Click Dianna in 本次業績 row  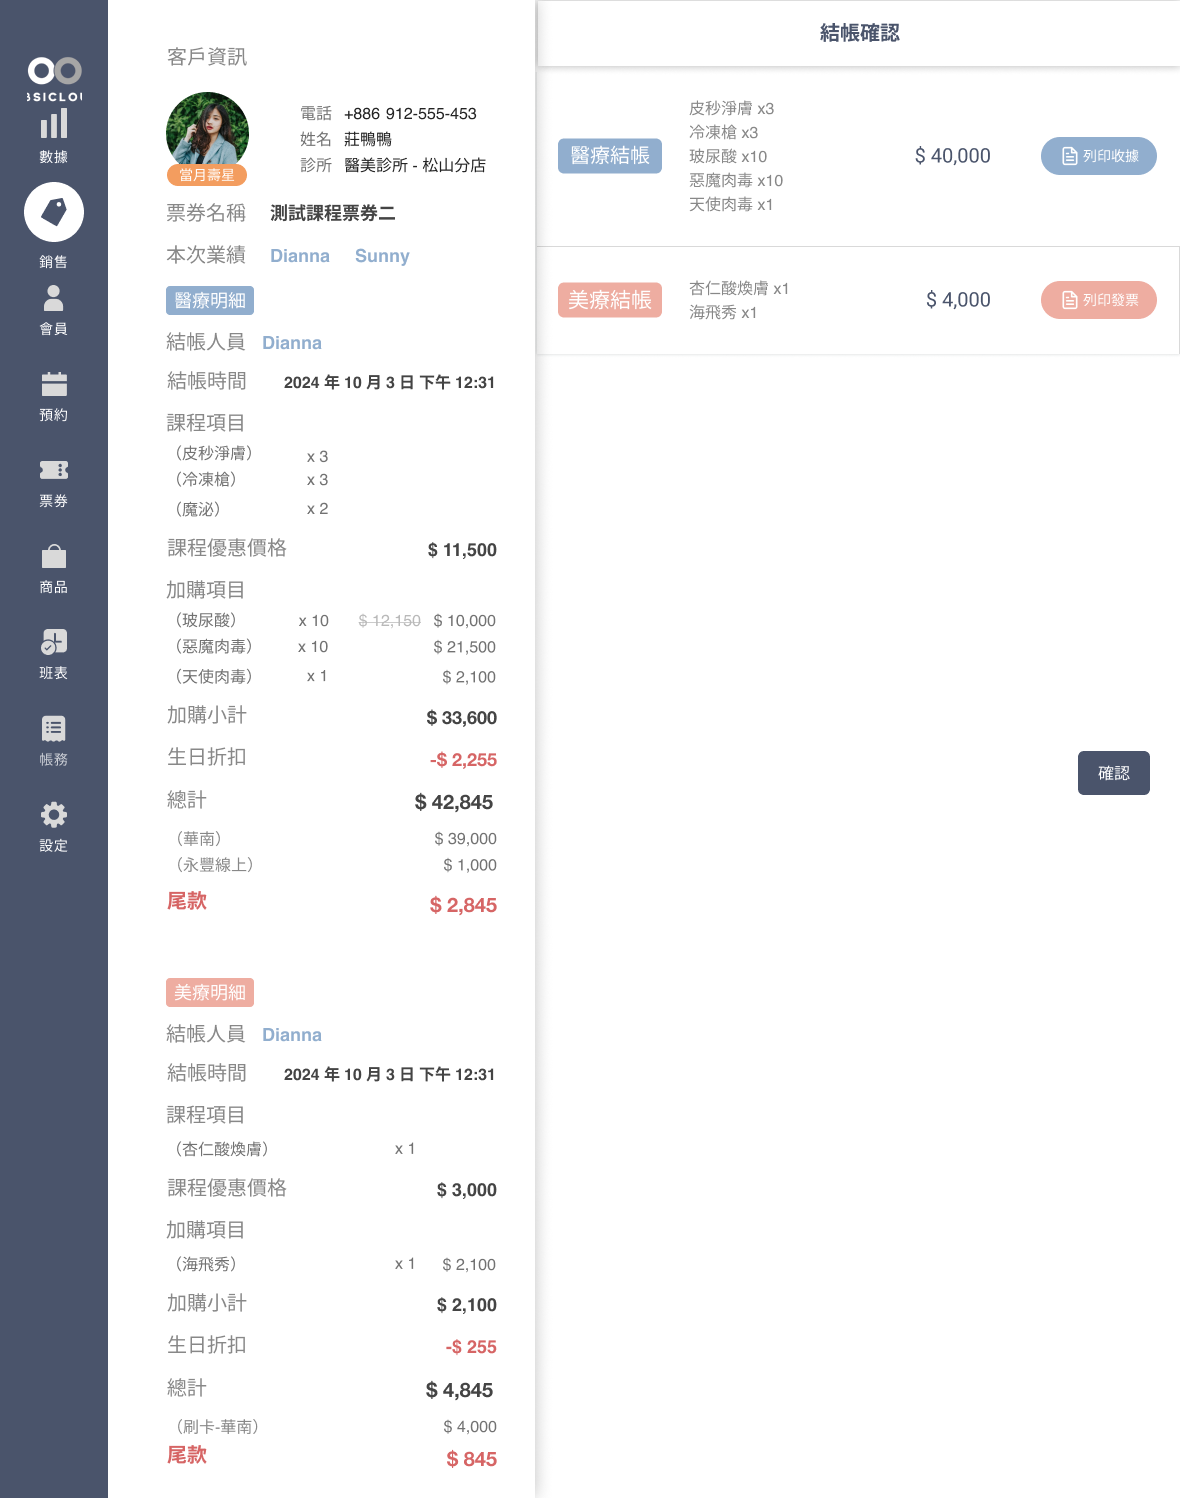pos(300,256)
